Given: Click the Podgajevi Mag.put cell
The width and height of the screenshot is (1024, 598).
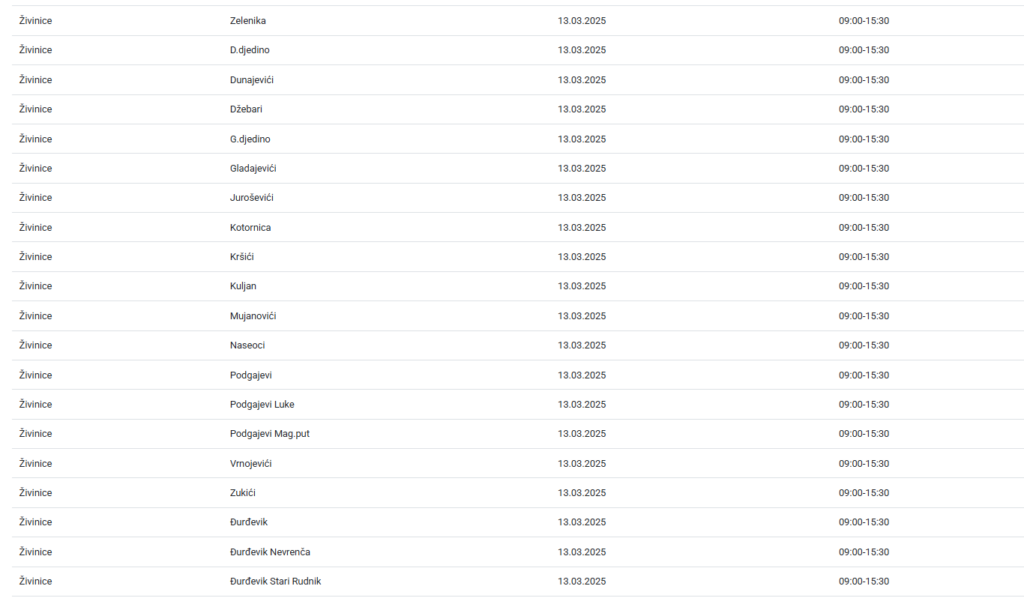Looking at the screenshot, I should click(x=270, y=433).
